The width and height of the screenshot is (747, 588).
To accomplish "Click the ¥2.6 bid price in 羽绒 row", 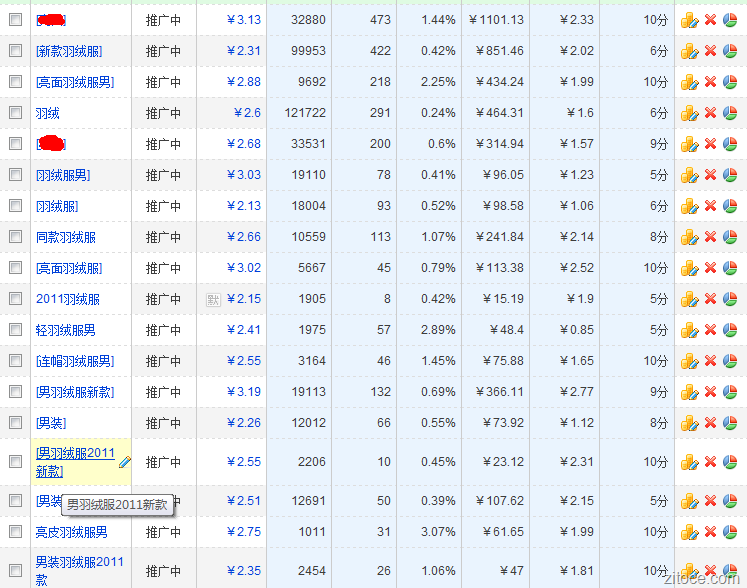I will click(247, 113).
